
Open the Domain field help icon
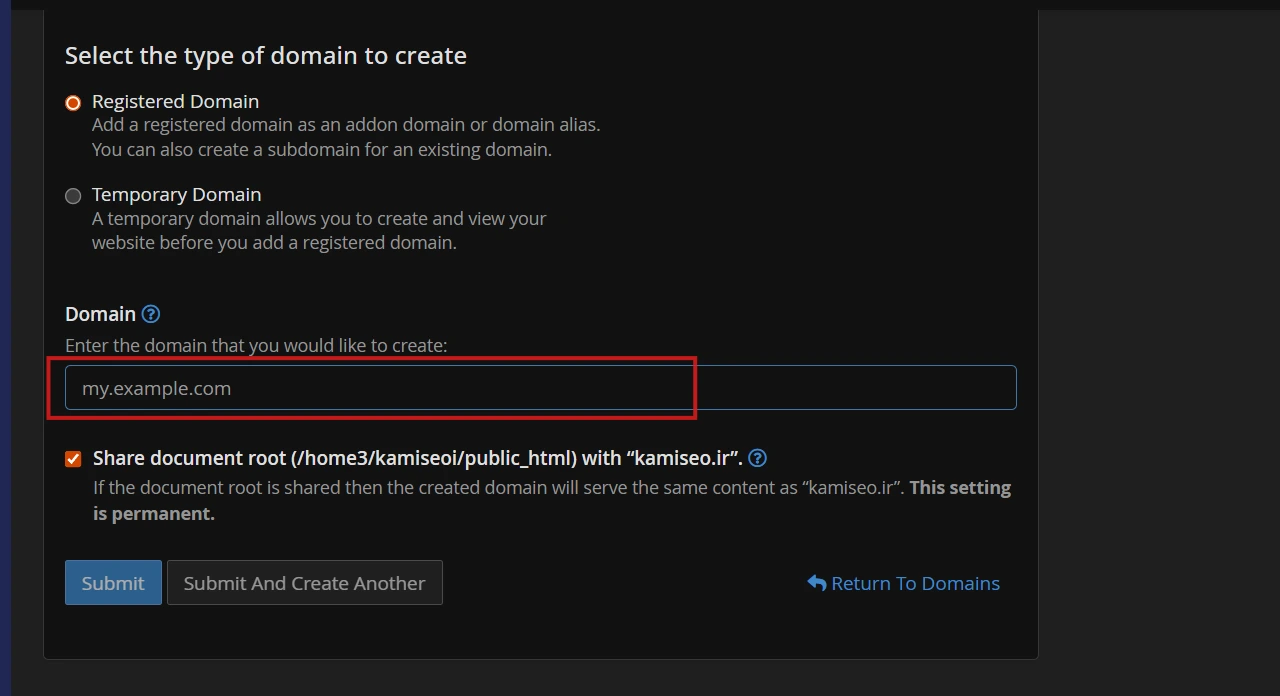click(151, 314)
